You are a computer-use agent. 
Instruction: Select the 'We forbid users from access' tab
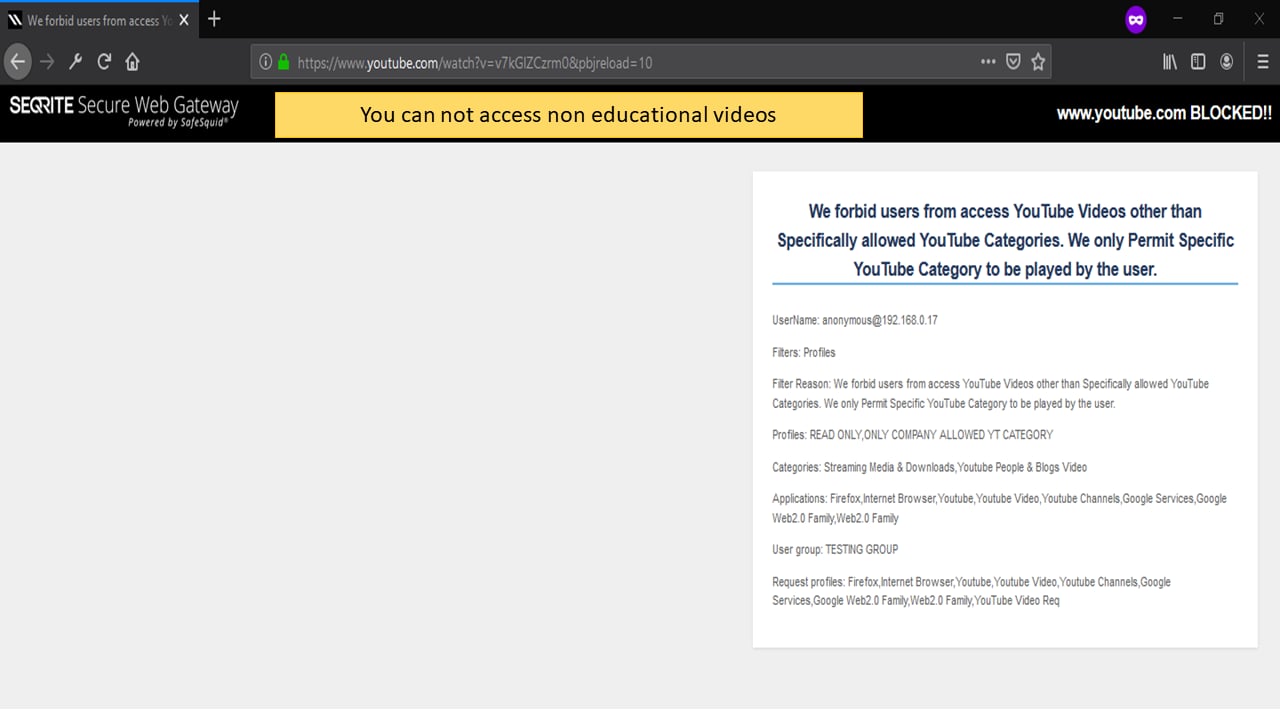(x=100, y=20)
